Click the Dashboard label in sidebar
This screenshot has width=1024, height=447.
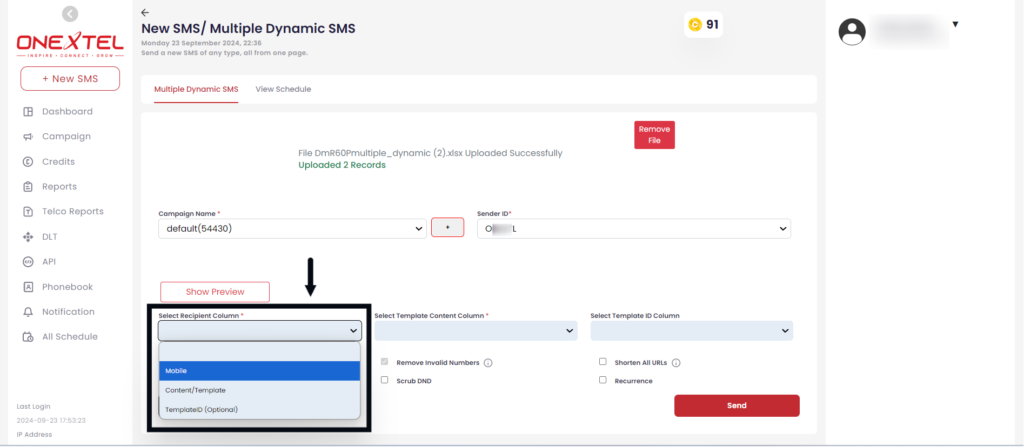coord(67,112)
